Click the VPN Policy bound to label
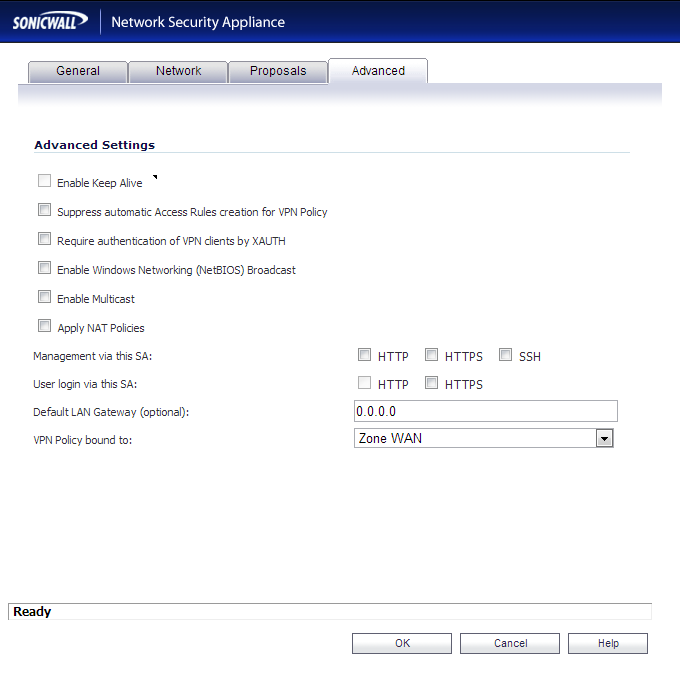680x690 pixels. 82,440
